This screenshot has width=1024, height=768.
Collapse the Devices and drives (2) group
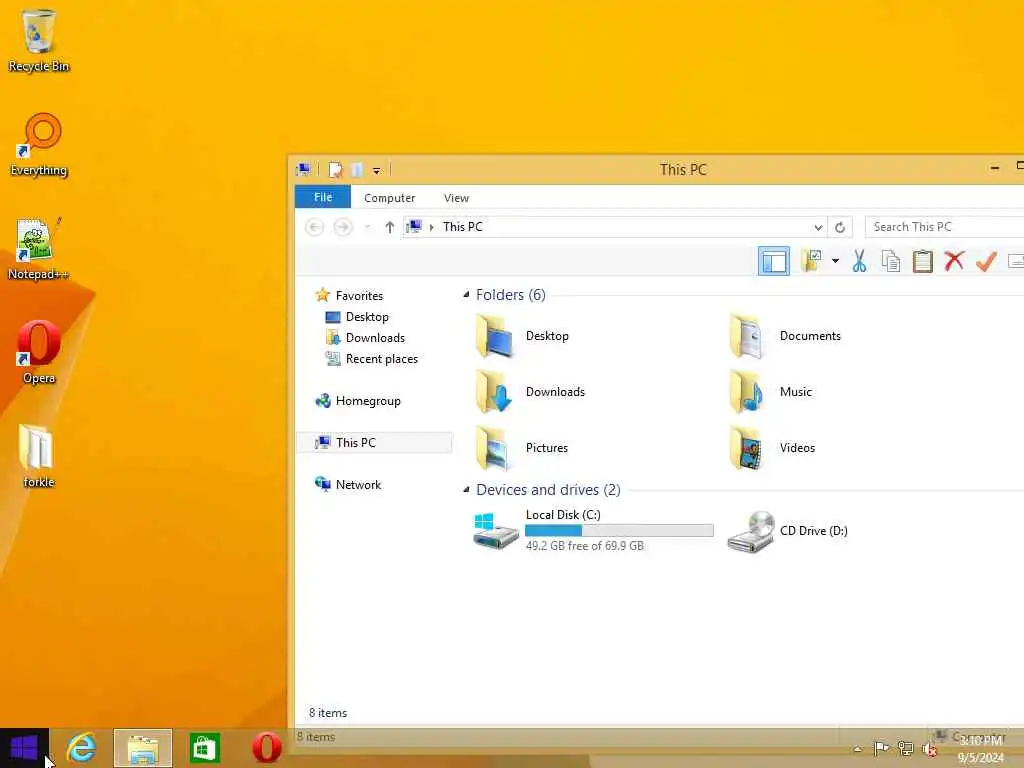[466, 490]
